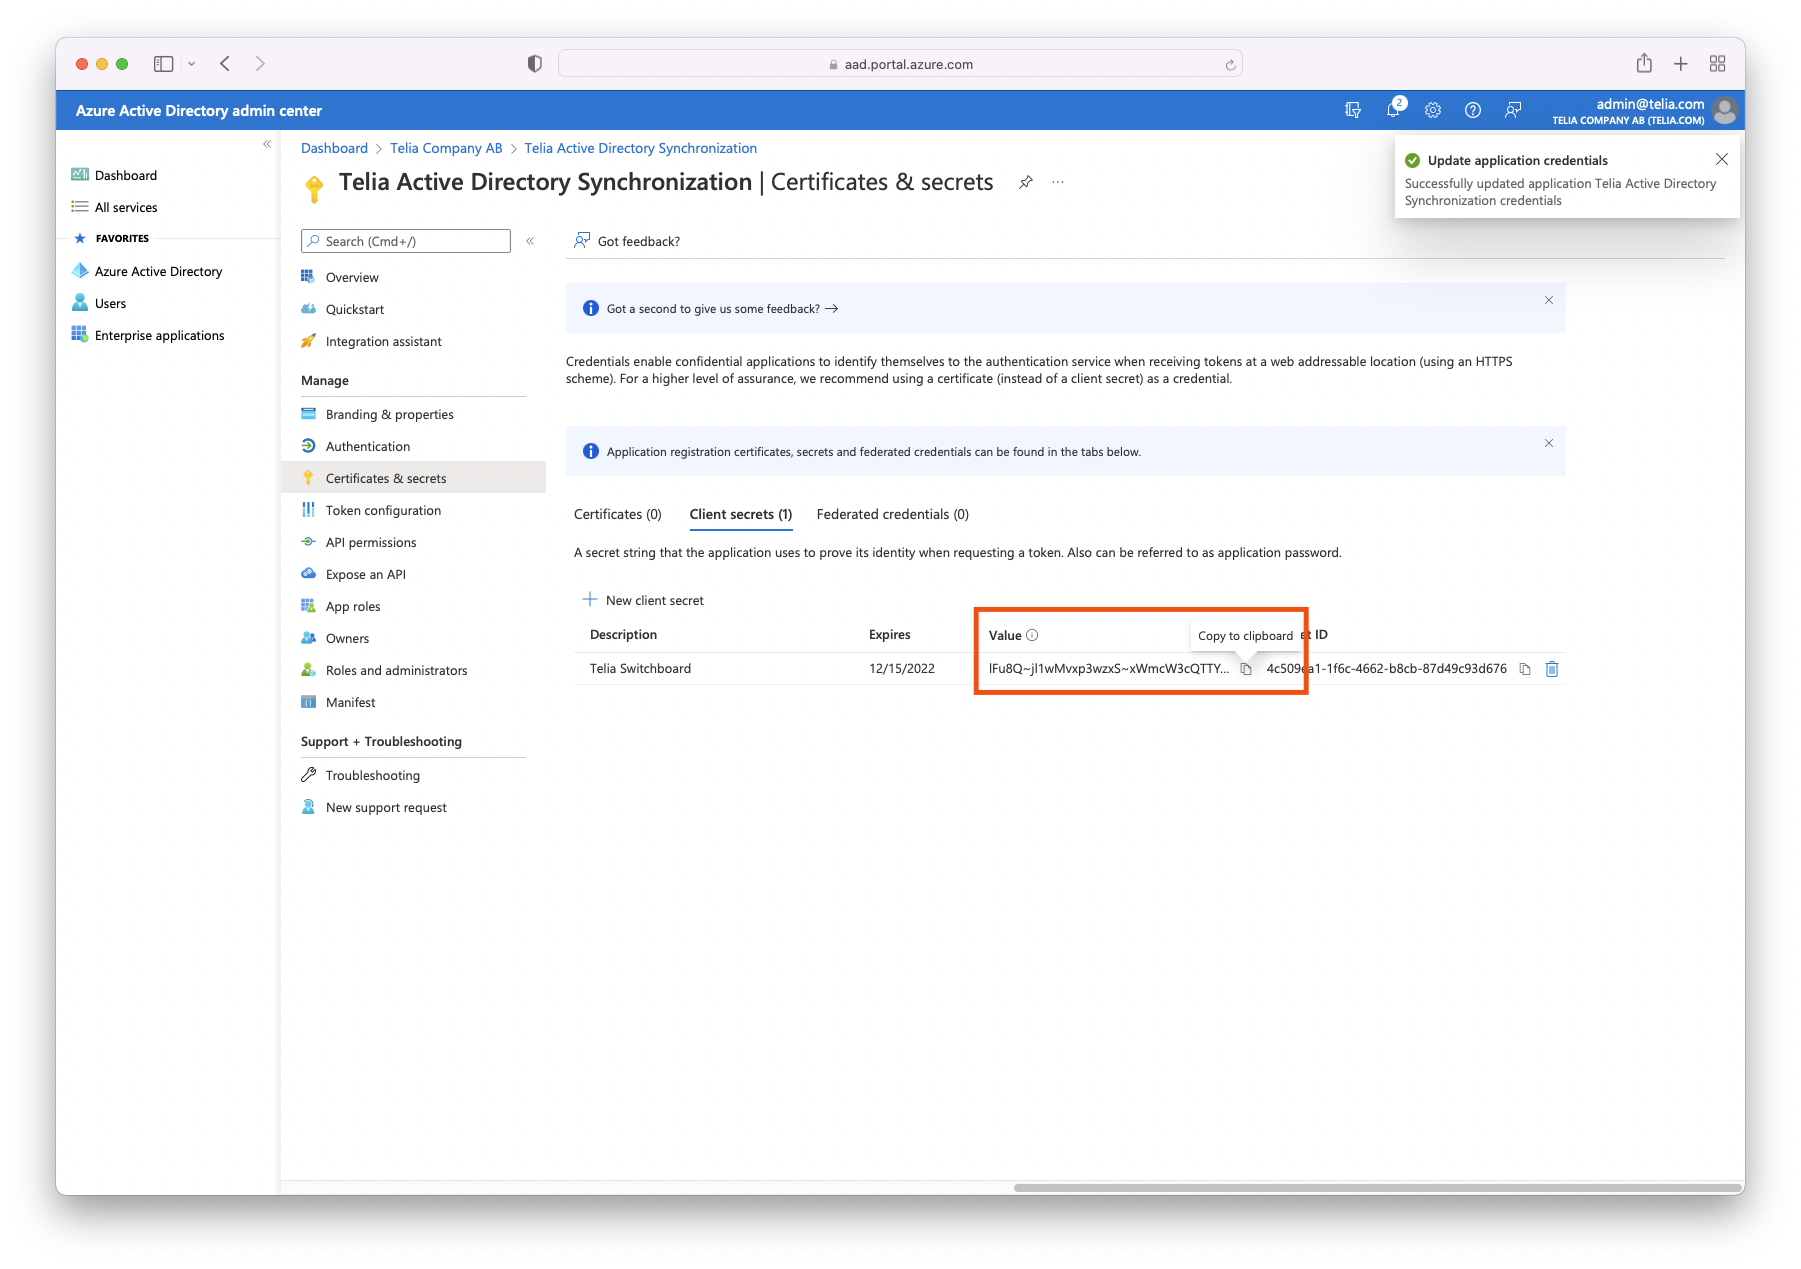
Task: Dismiss the feedback prompt banner
Action: 1549,300
